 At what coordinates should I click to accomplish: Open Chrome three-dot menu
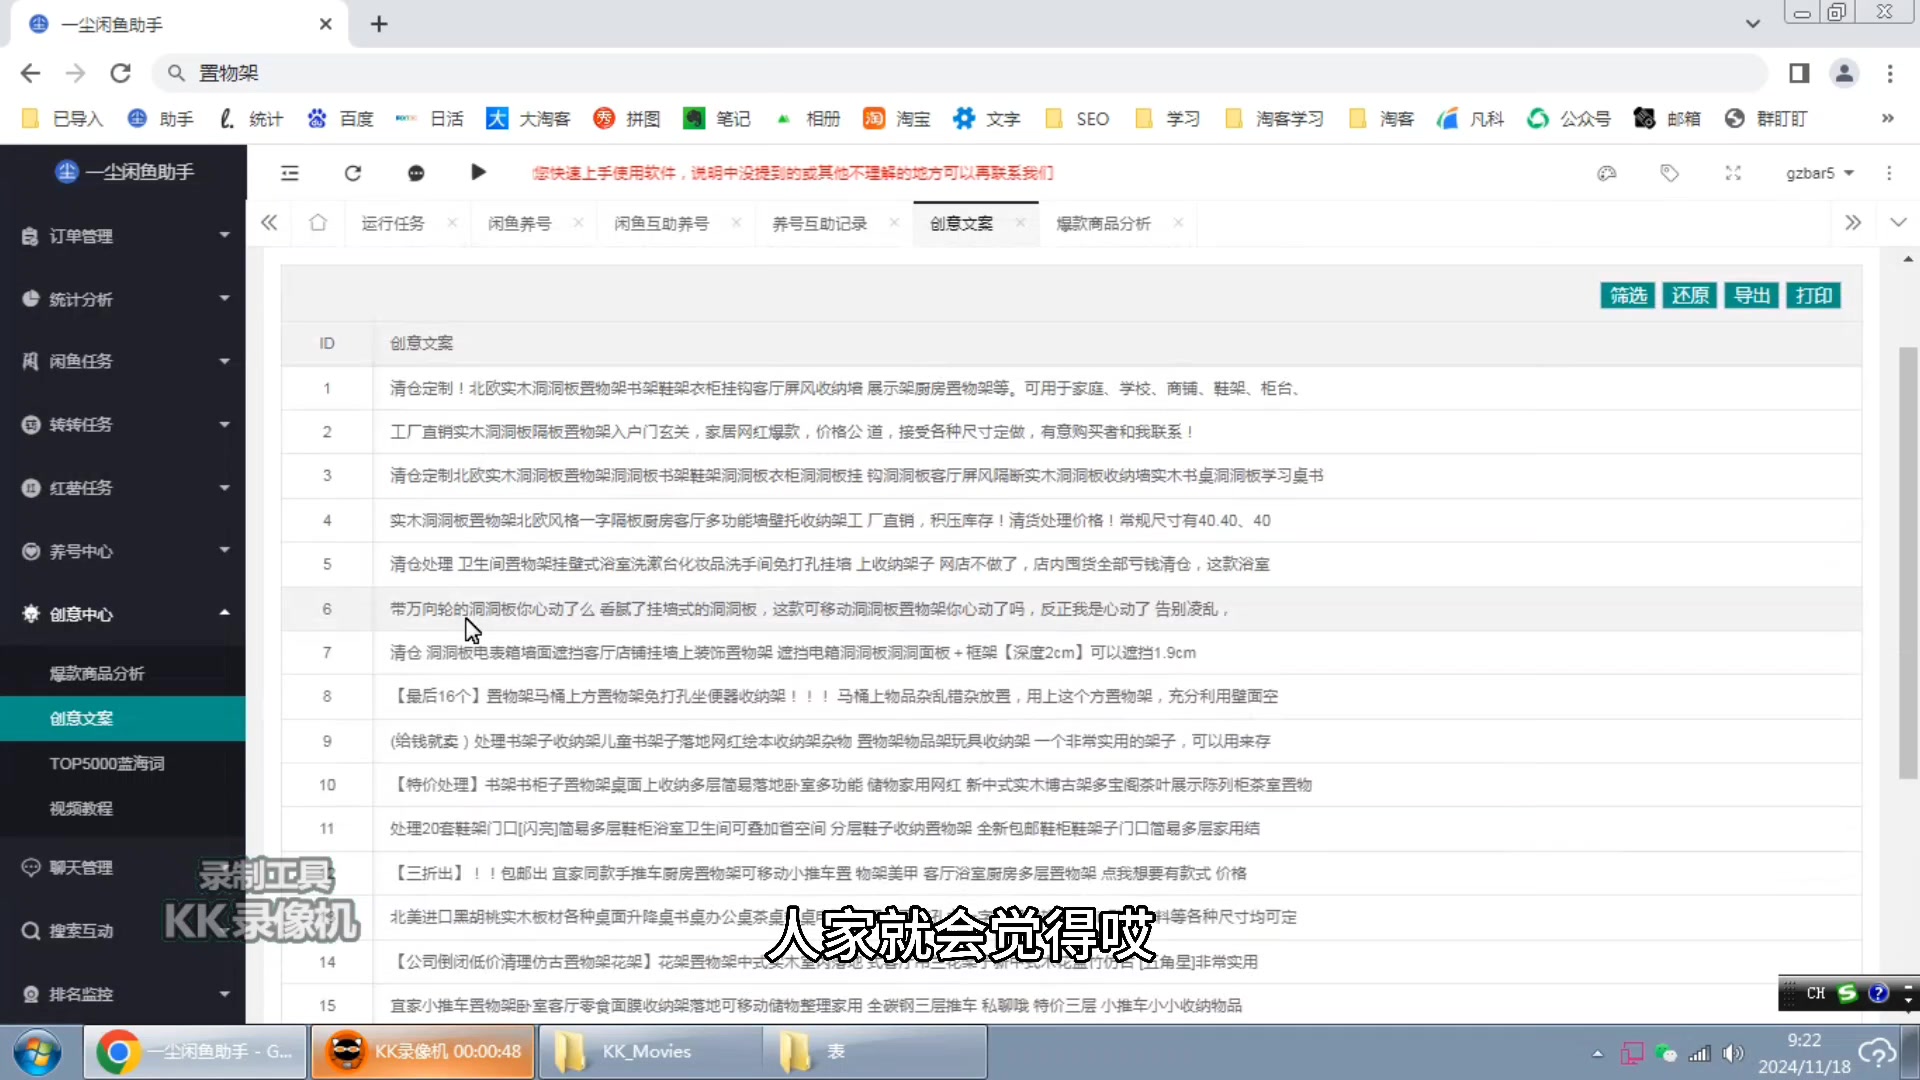click(1890, 73)
